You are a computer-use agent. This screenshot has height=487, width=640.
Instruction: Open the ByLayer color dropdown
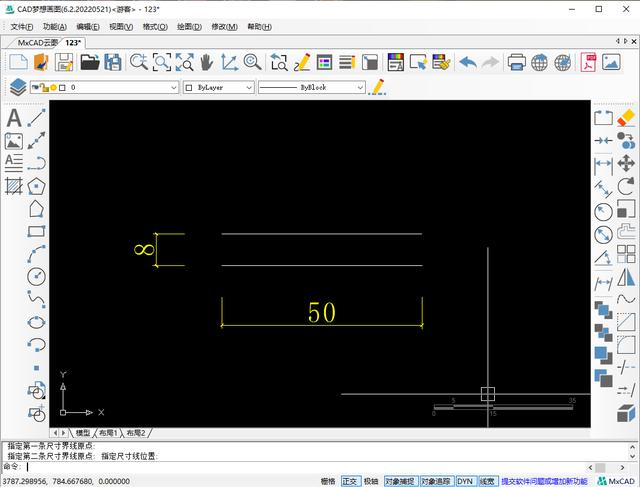pos(248,88)
